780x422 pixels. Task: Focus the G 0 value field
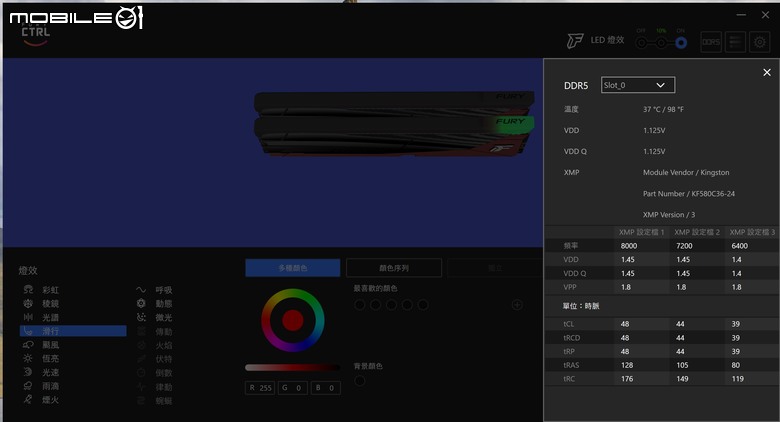pos(292,388)
